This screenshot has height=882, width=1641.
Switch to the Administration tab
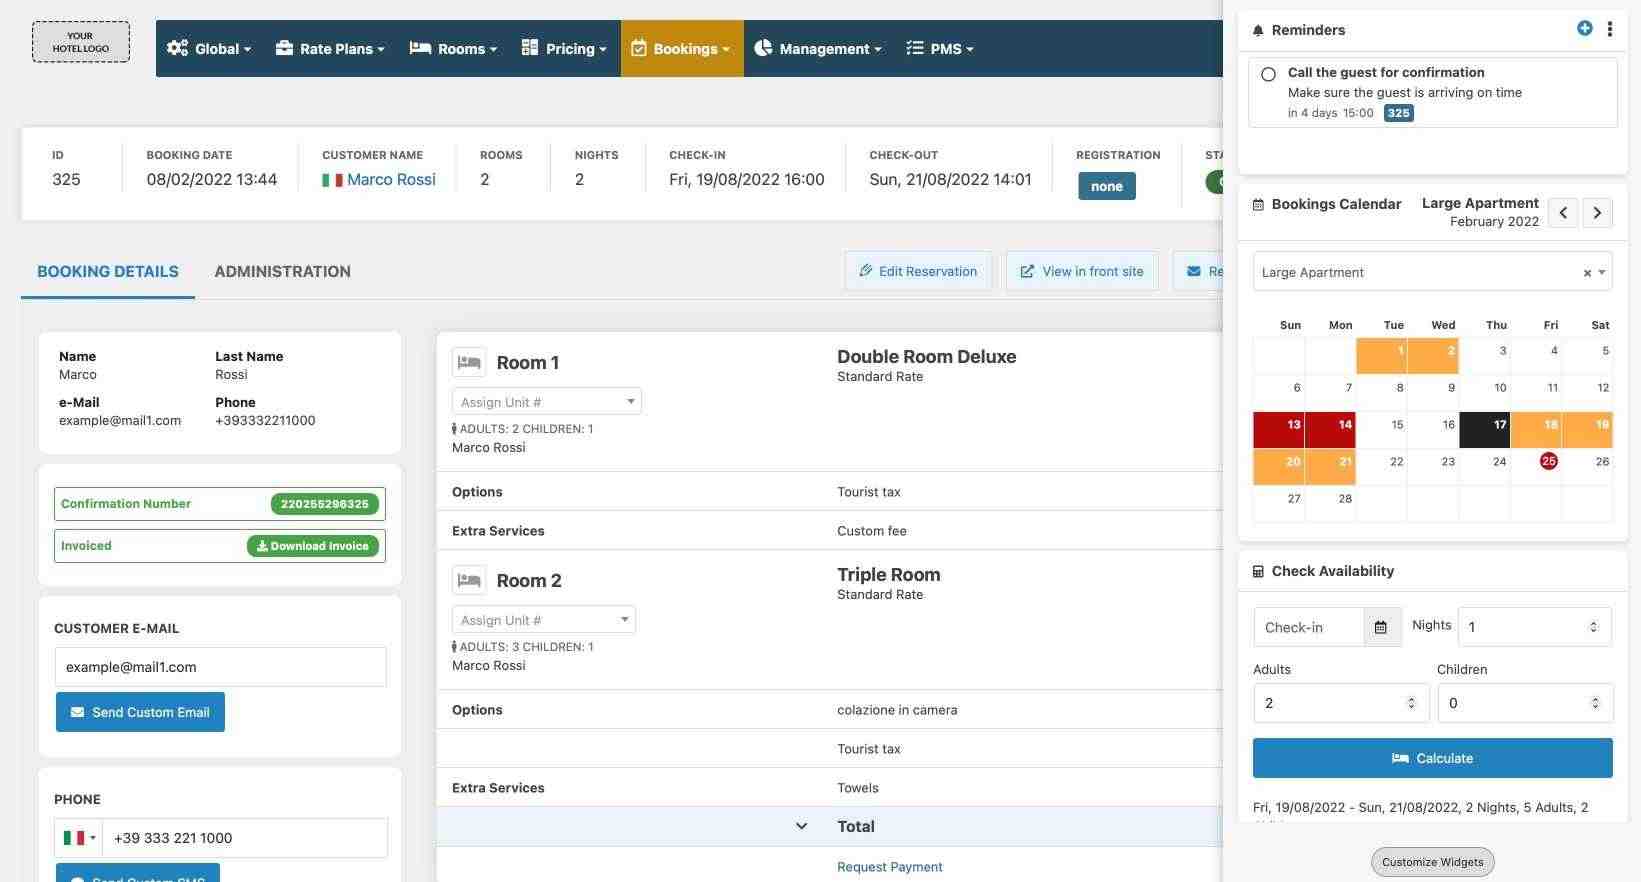(x=282, y=271)
